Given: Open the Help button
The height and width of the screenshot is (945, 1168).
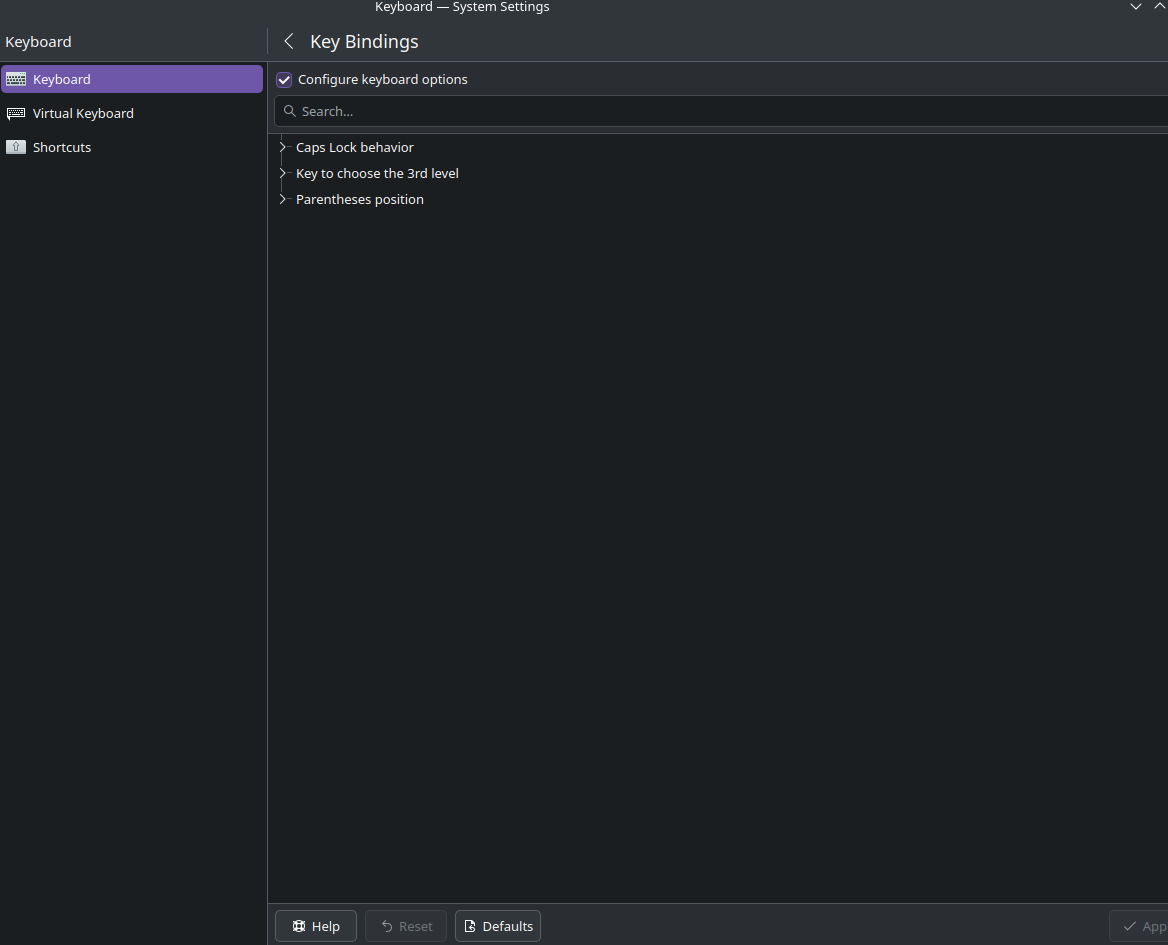Looking at the screenshot, I should (x=316, y=926).
